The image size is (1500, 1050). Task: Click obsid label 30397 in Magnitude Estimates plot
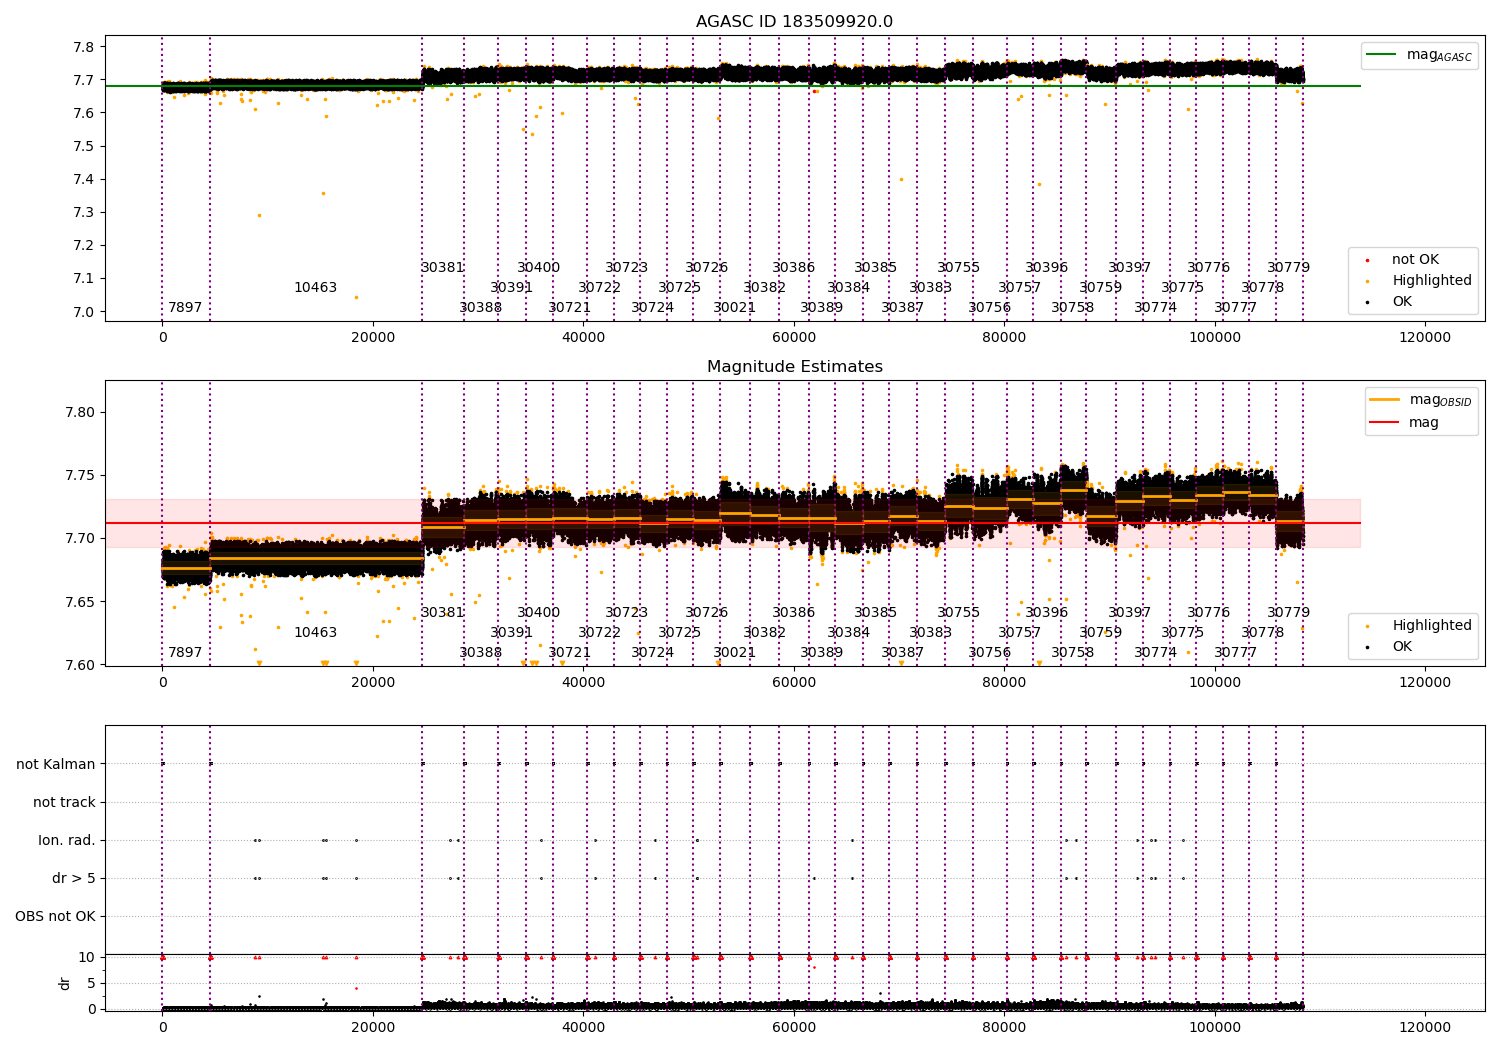pyautogui.click(x=1130, y=613)
